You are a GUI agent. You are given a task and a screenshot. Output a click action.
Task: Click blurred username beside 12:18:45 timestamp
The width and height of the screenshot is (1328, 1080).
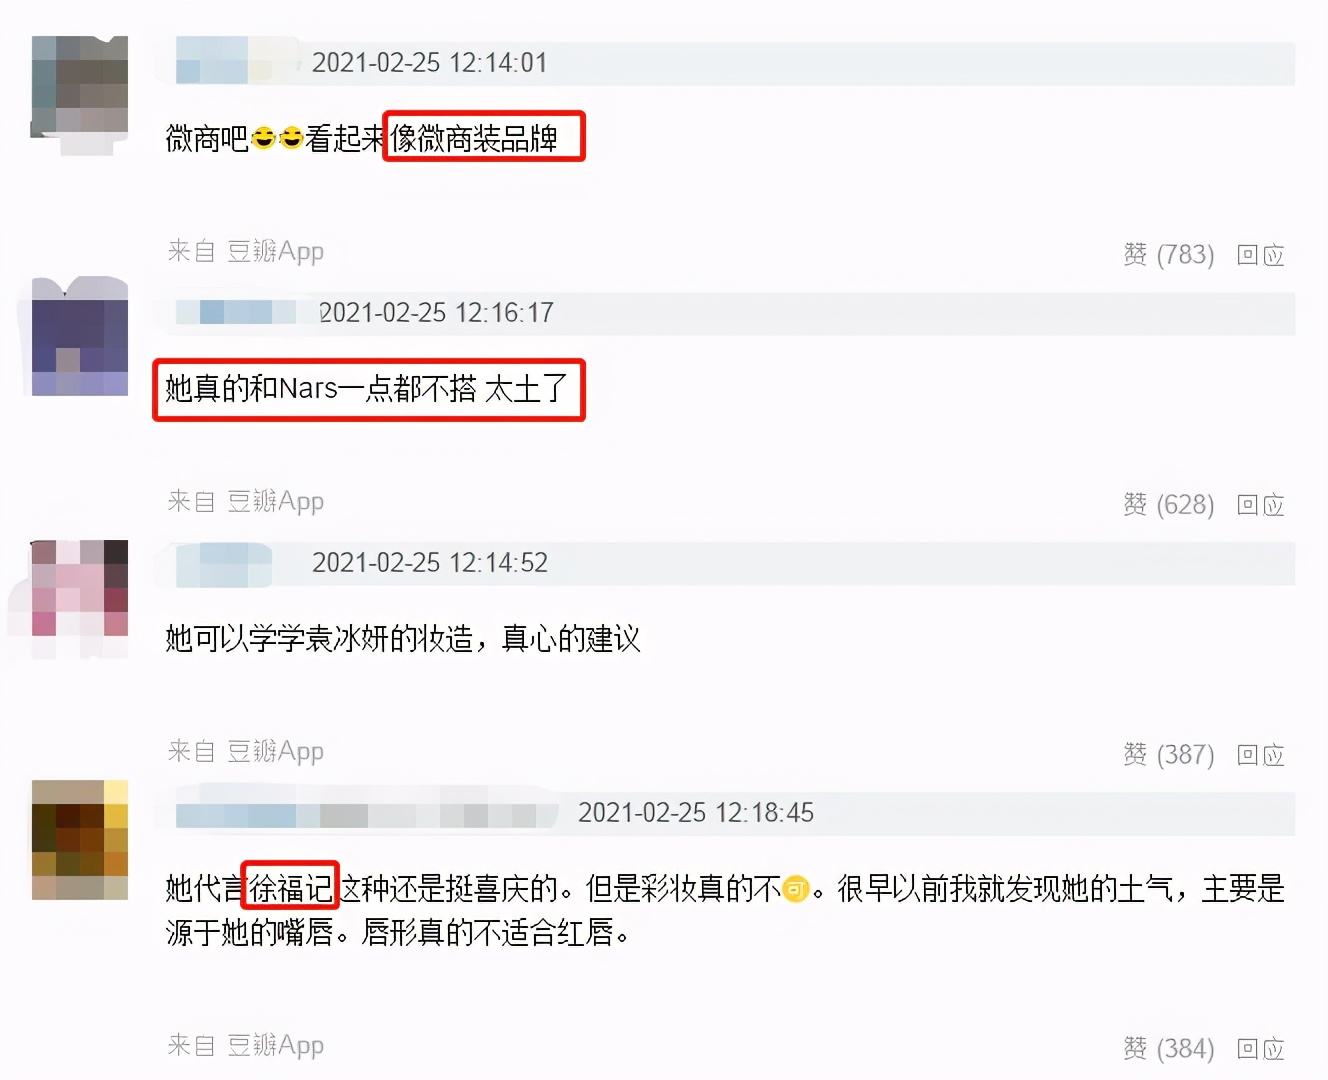(x=366, y=814)
